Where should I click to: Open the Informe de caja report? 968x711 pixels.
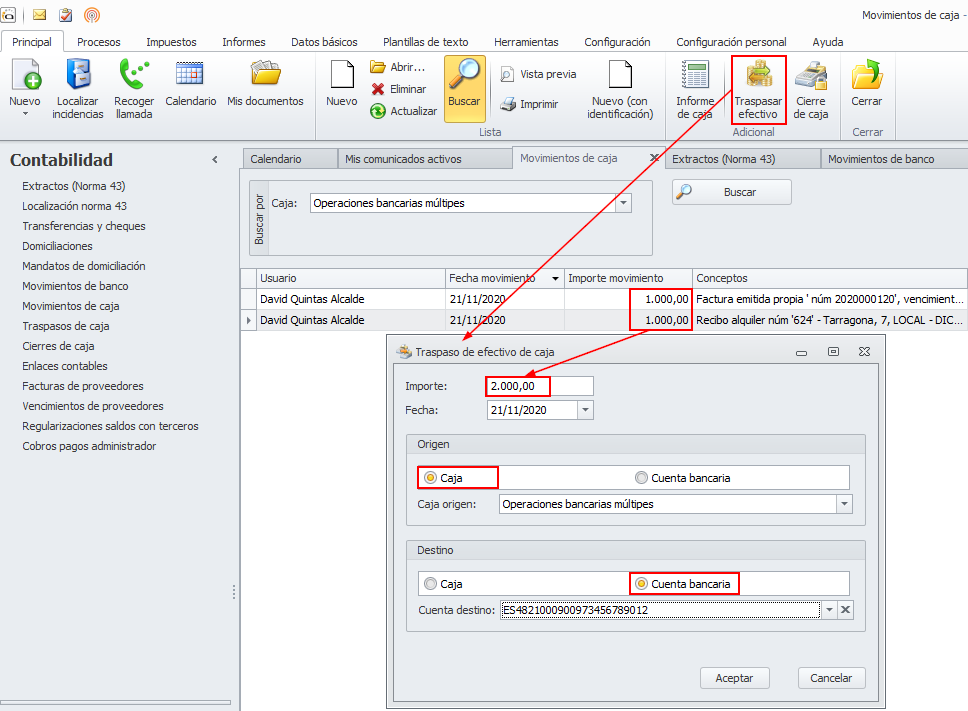pos(694,88)
